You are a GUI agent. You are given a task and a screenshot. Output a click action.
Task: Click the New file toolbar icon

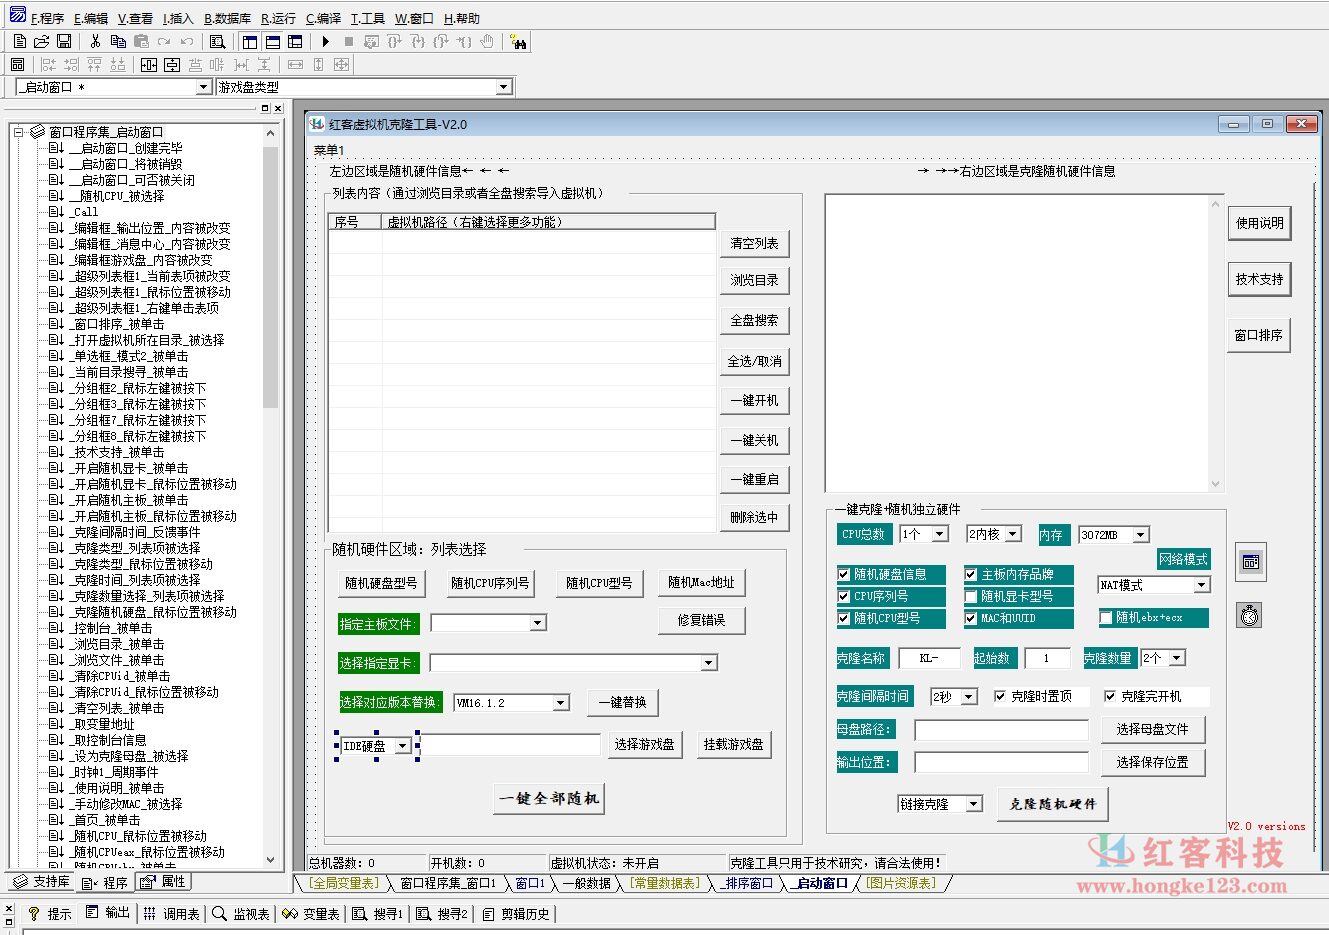19,42
